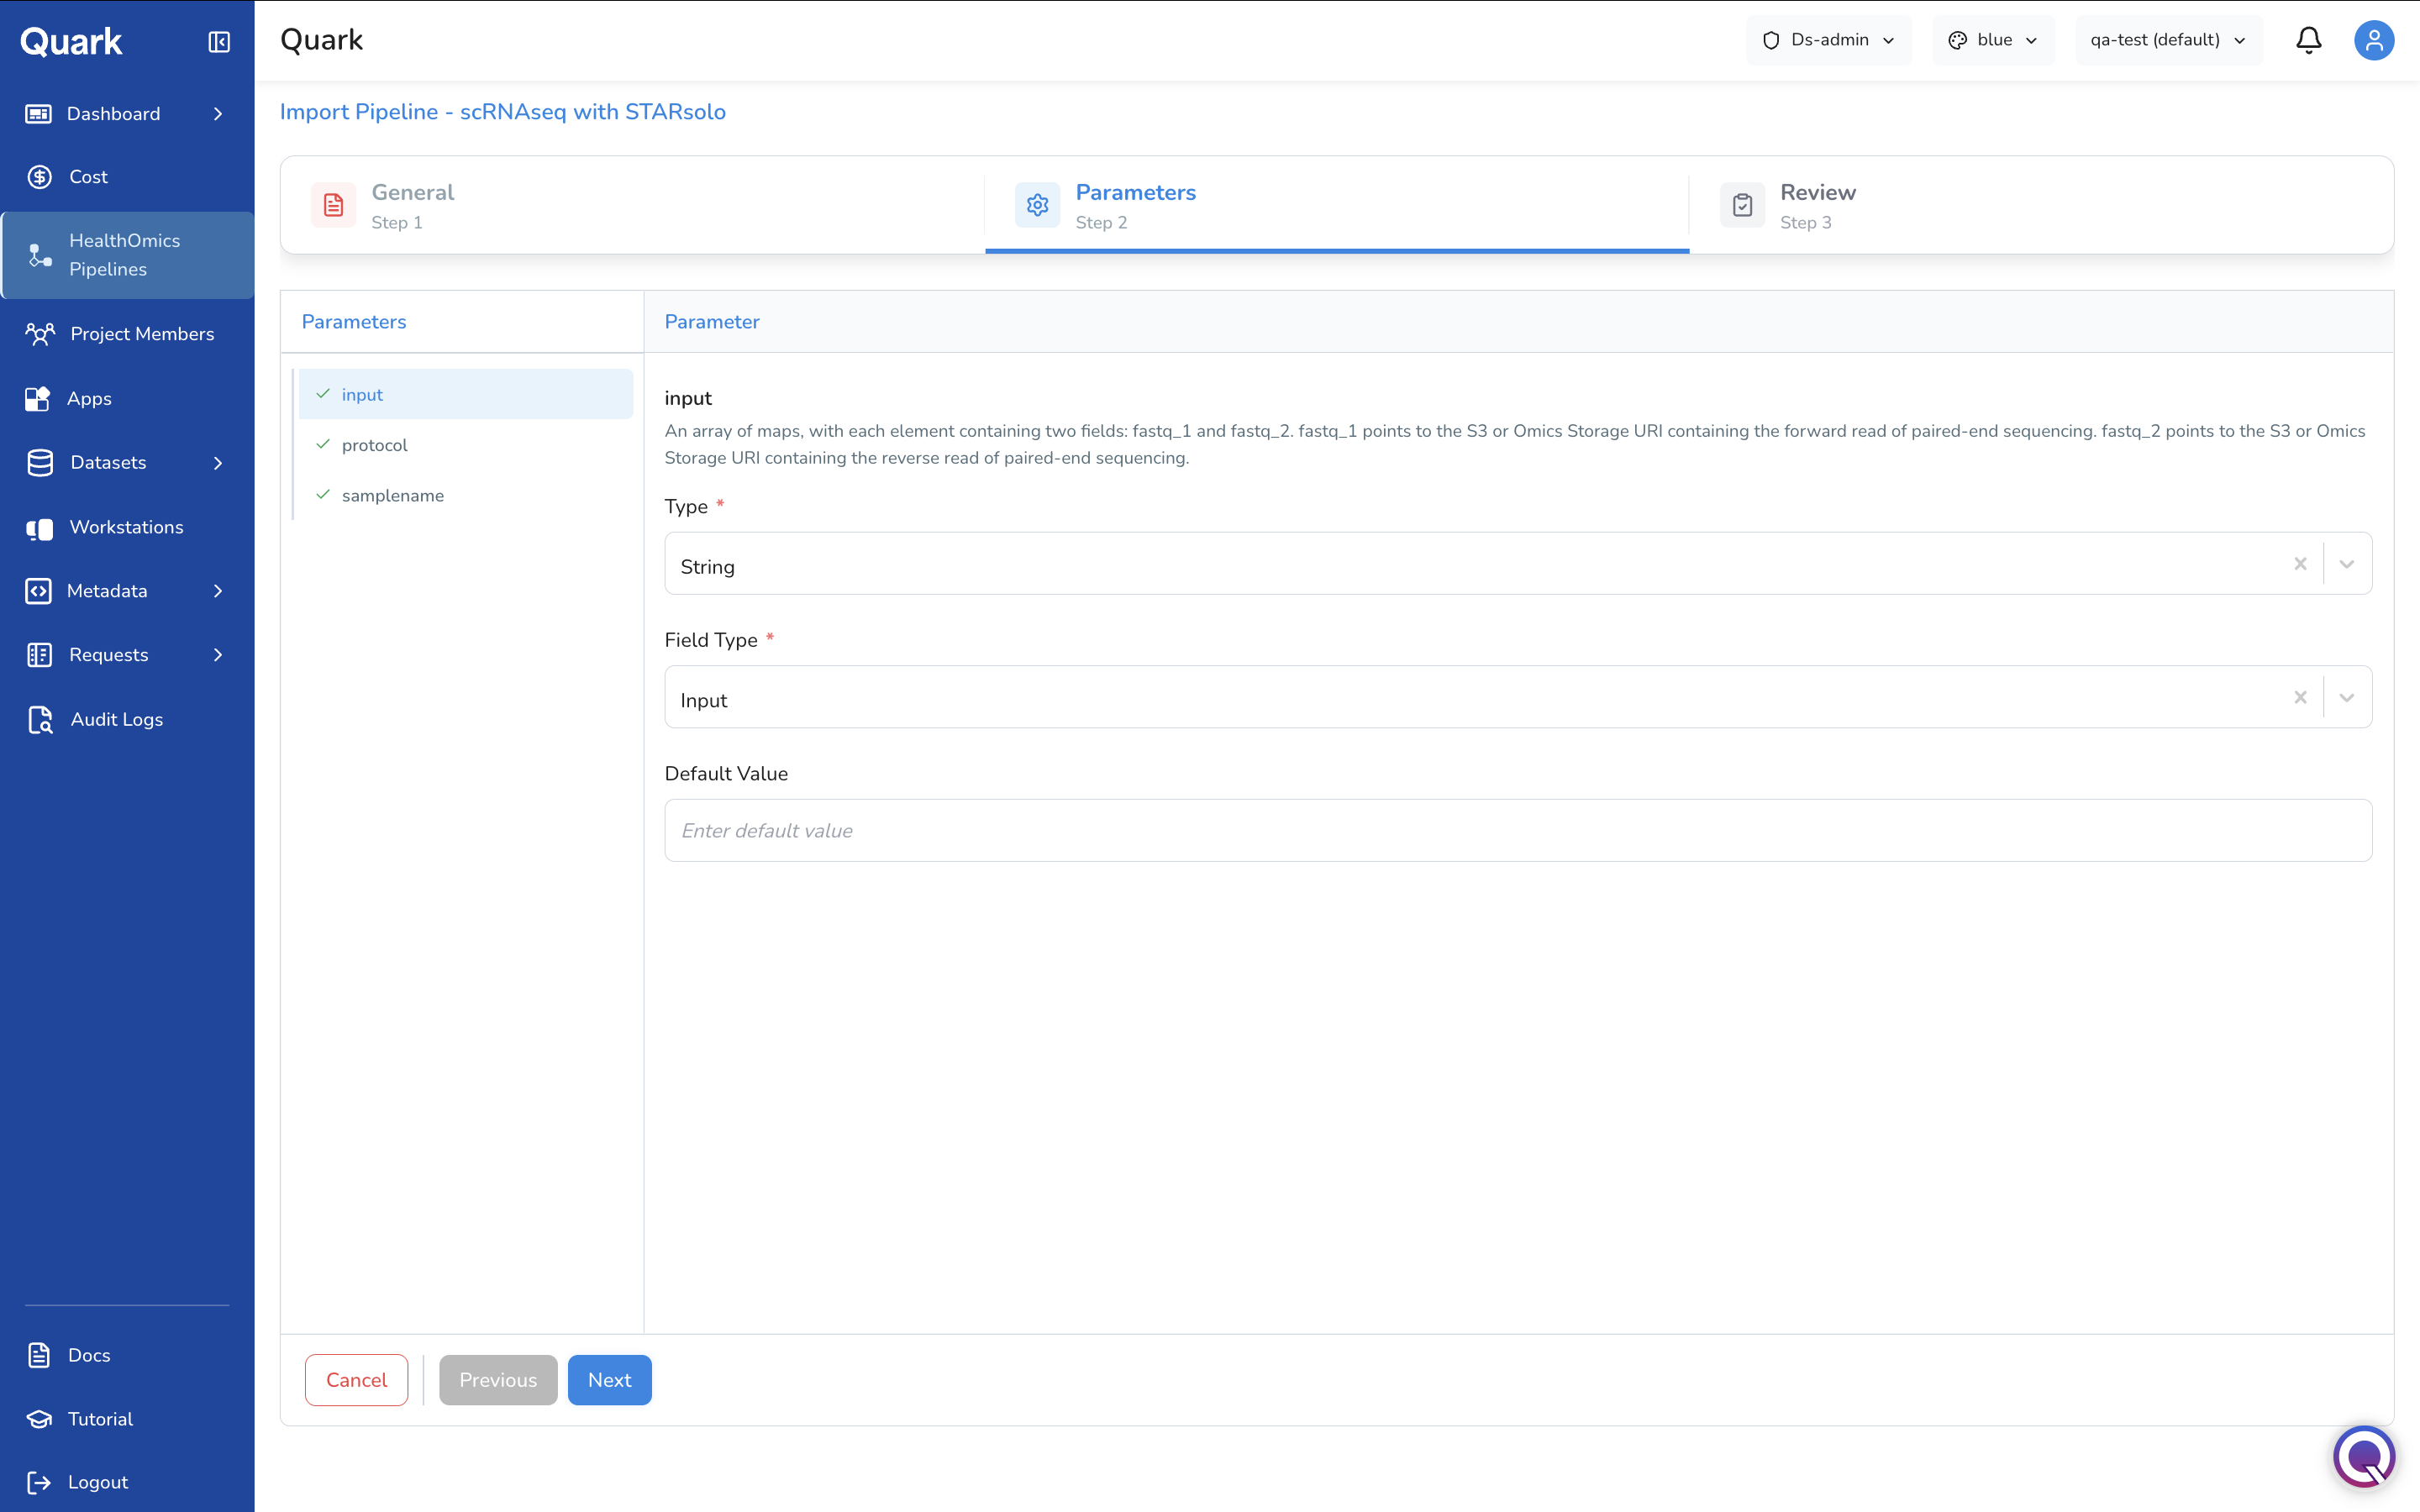Expand the Datasets submenu chevron
Image resolution: width=2420 pixels, height=1512 pixels.
218,463
